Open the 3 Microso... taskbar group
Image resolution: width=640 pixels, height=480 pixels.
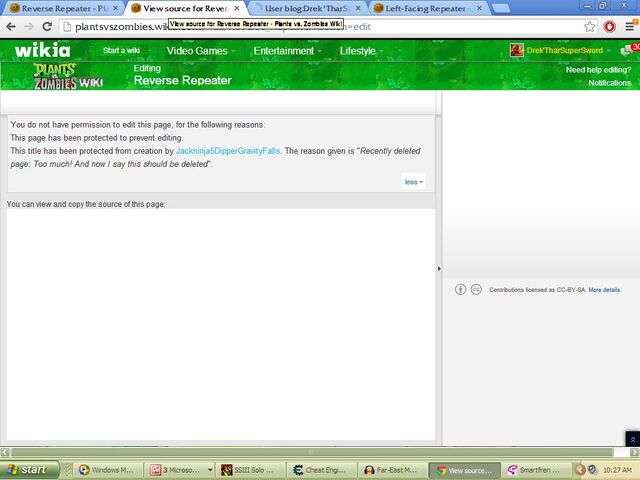pos(181,470)
